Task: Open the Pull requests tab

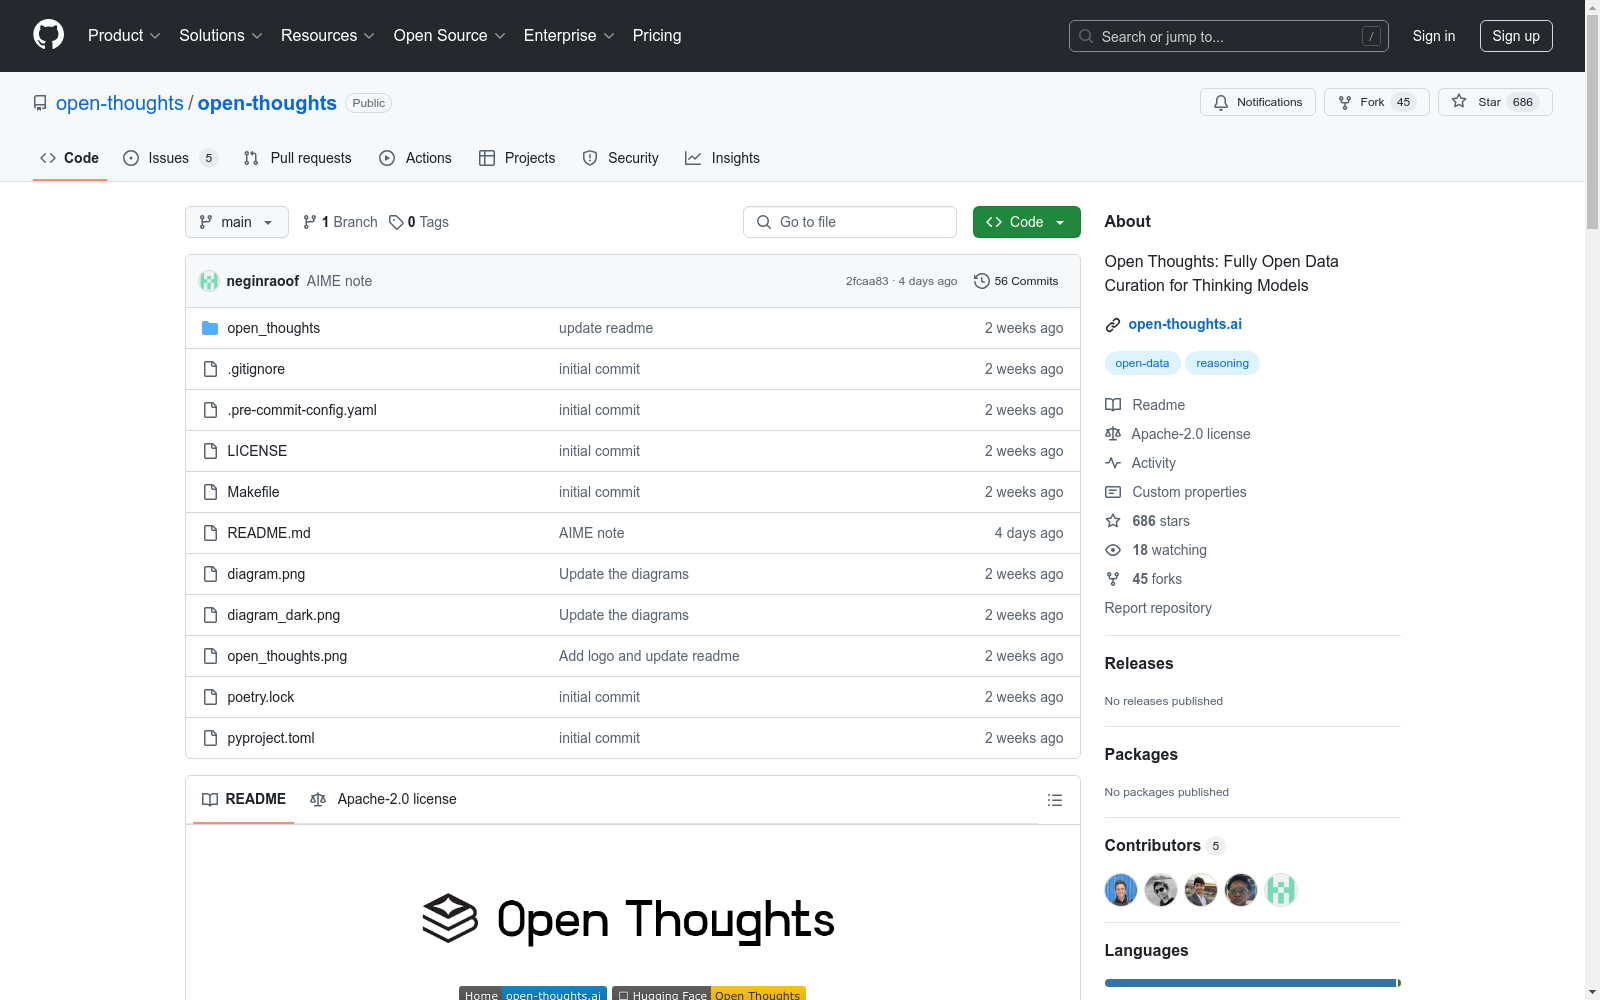Action: pos(298,158)
